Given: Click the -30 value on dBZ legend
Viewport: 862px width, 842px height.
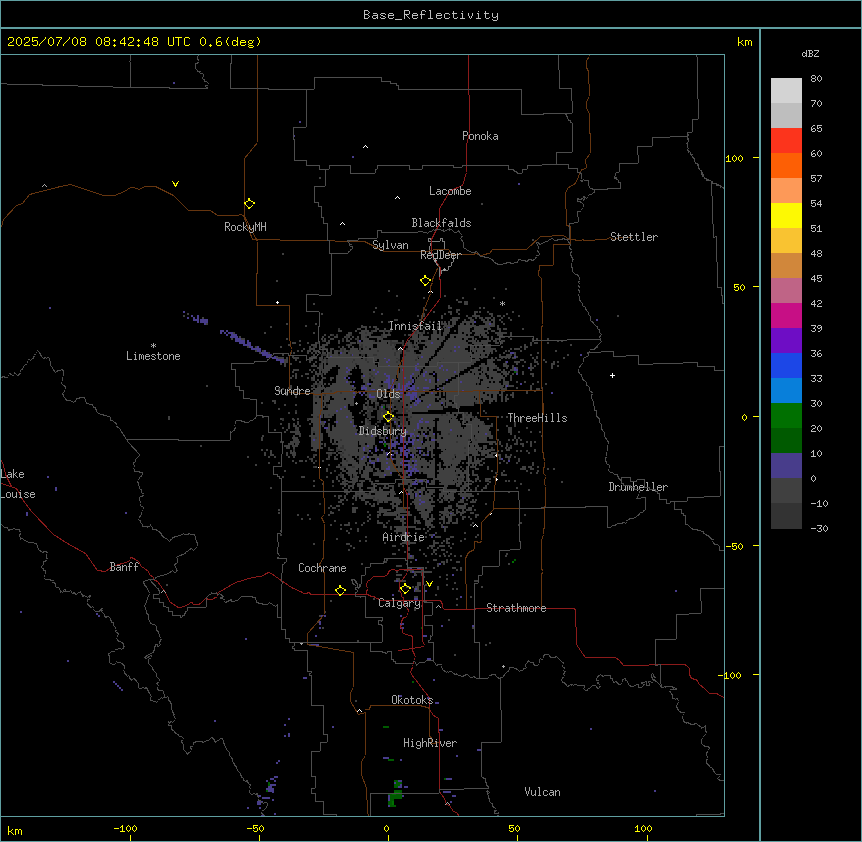Looking at the screenshot, I should point(819,528).
